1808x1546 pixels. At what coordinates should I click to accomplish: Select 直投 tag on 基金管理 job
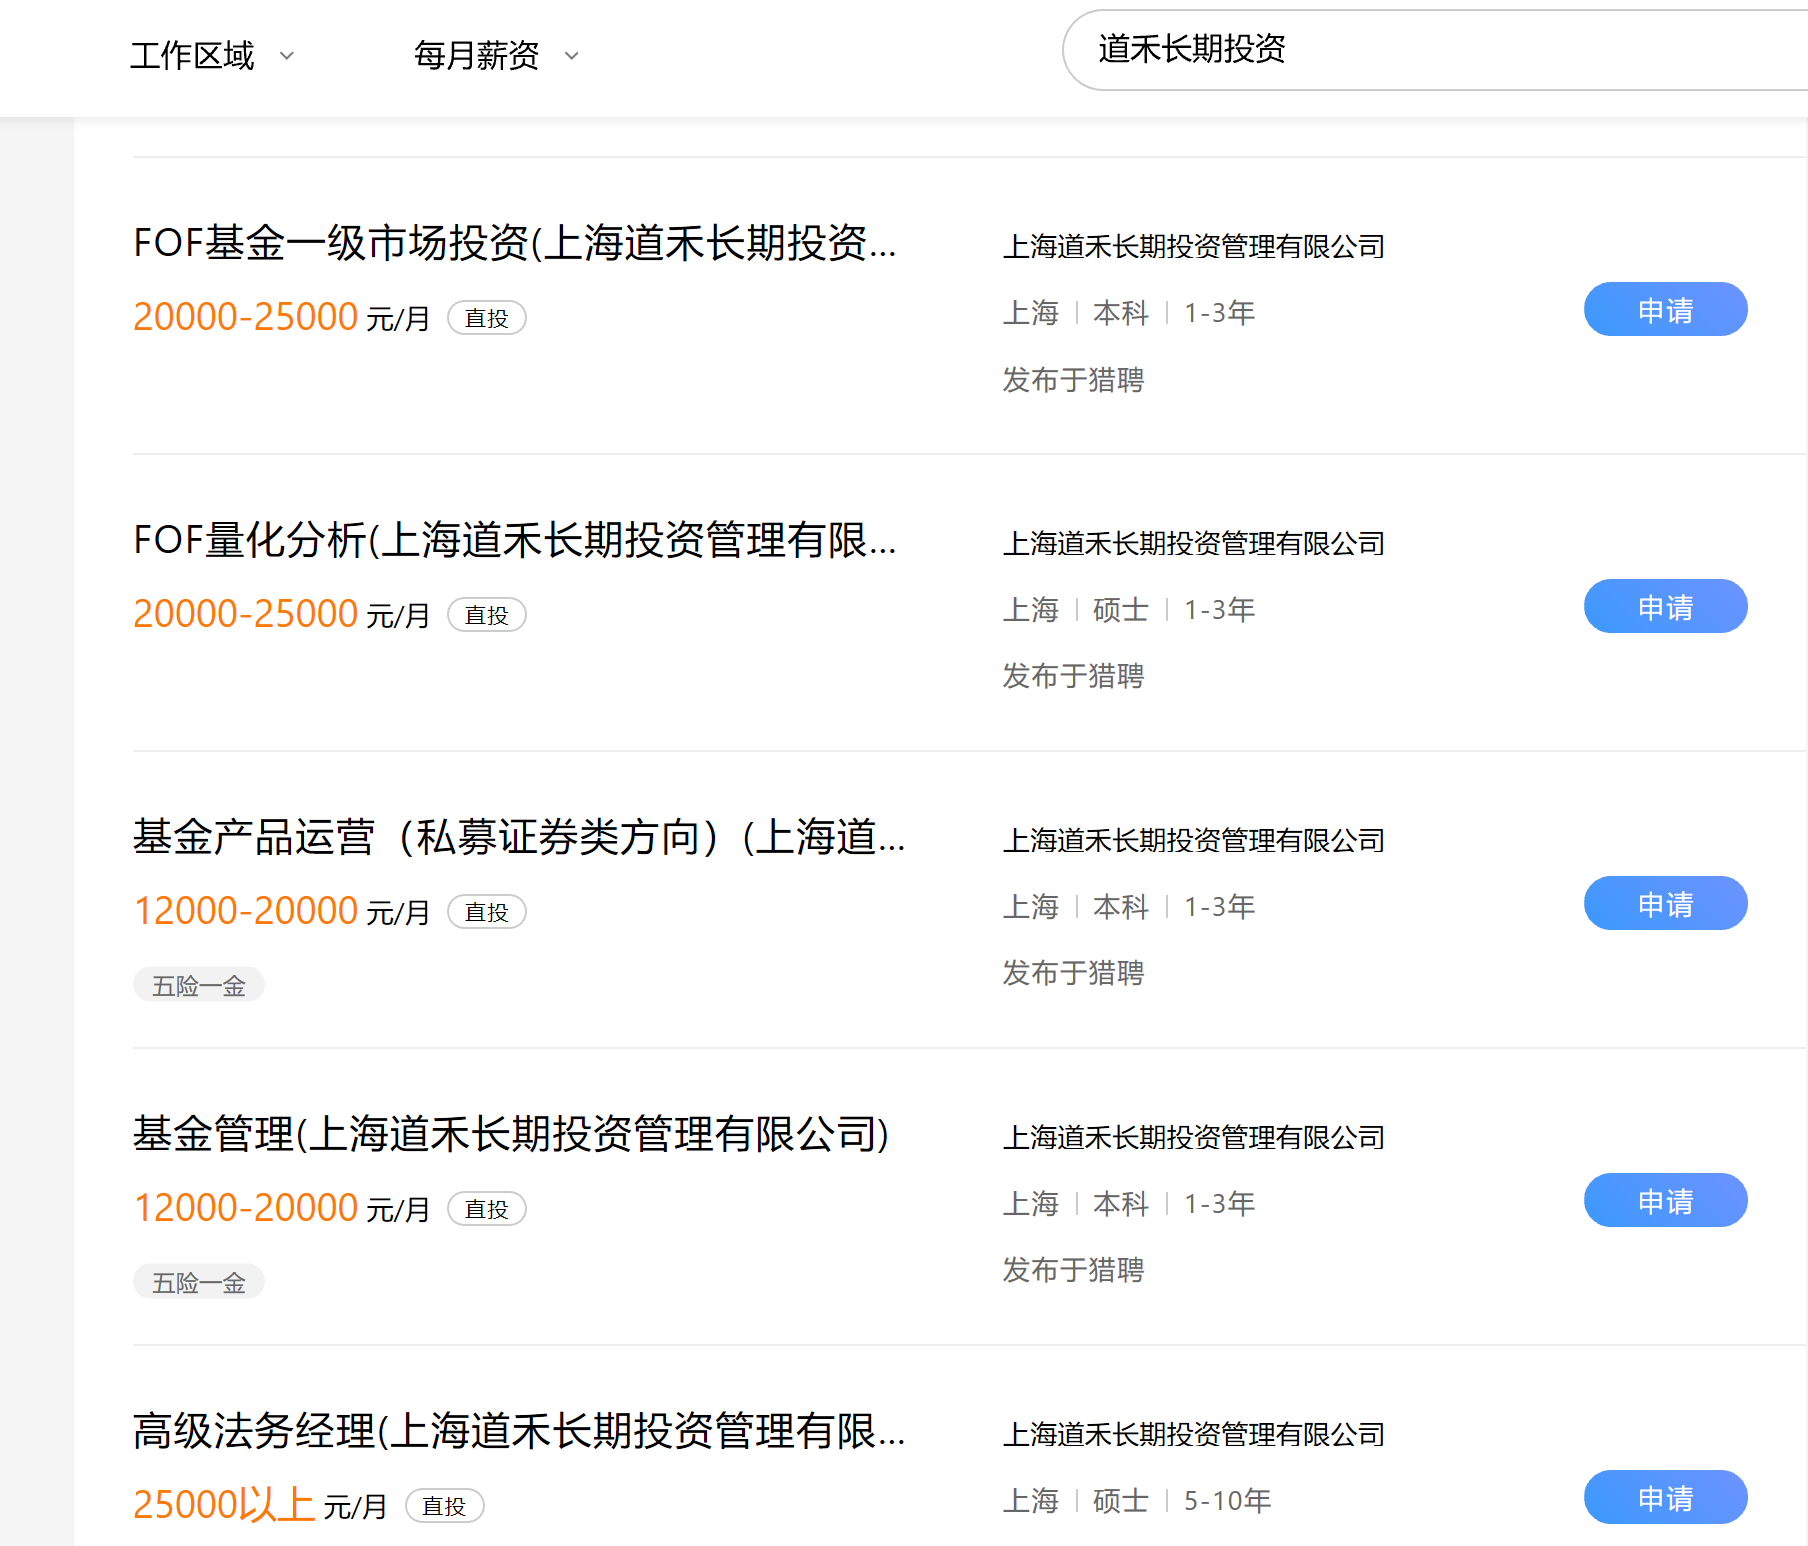pos(487,1209)
